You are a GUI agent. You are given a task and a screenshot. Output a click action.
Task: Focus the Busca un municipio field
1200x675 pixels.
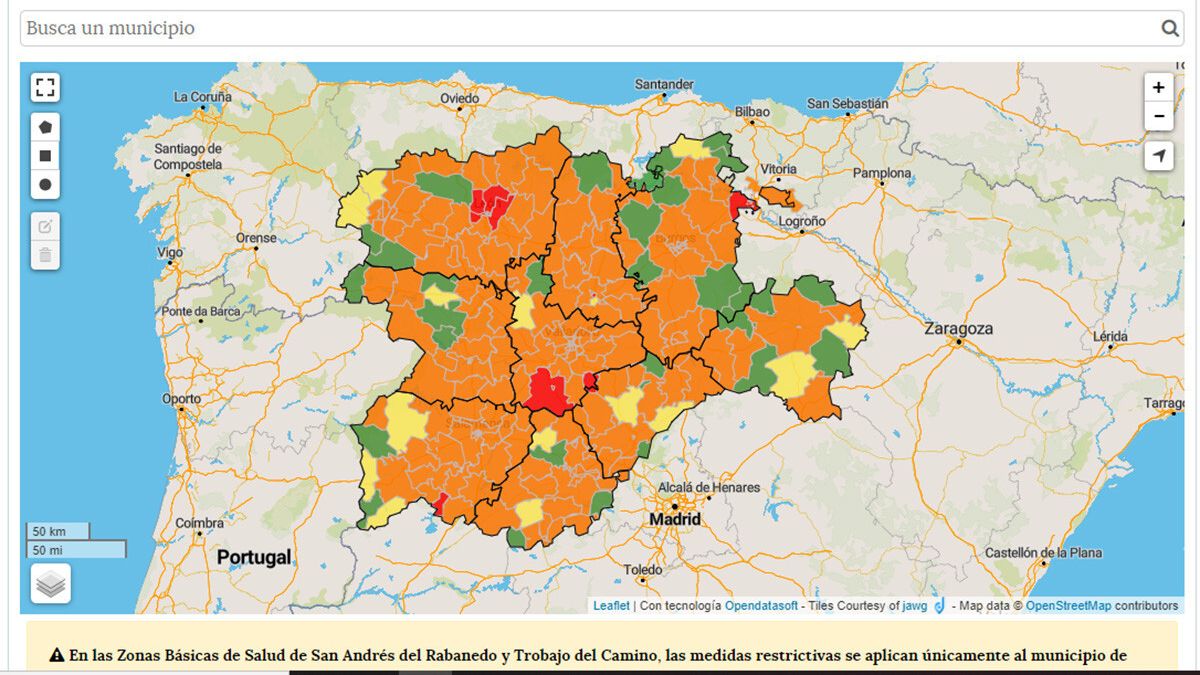pos(601,28)
